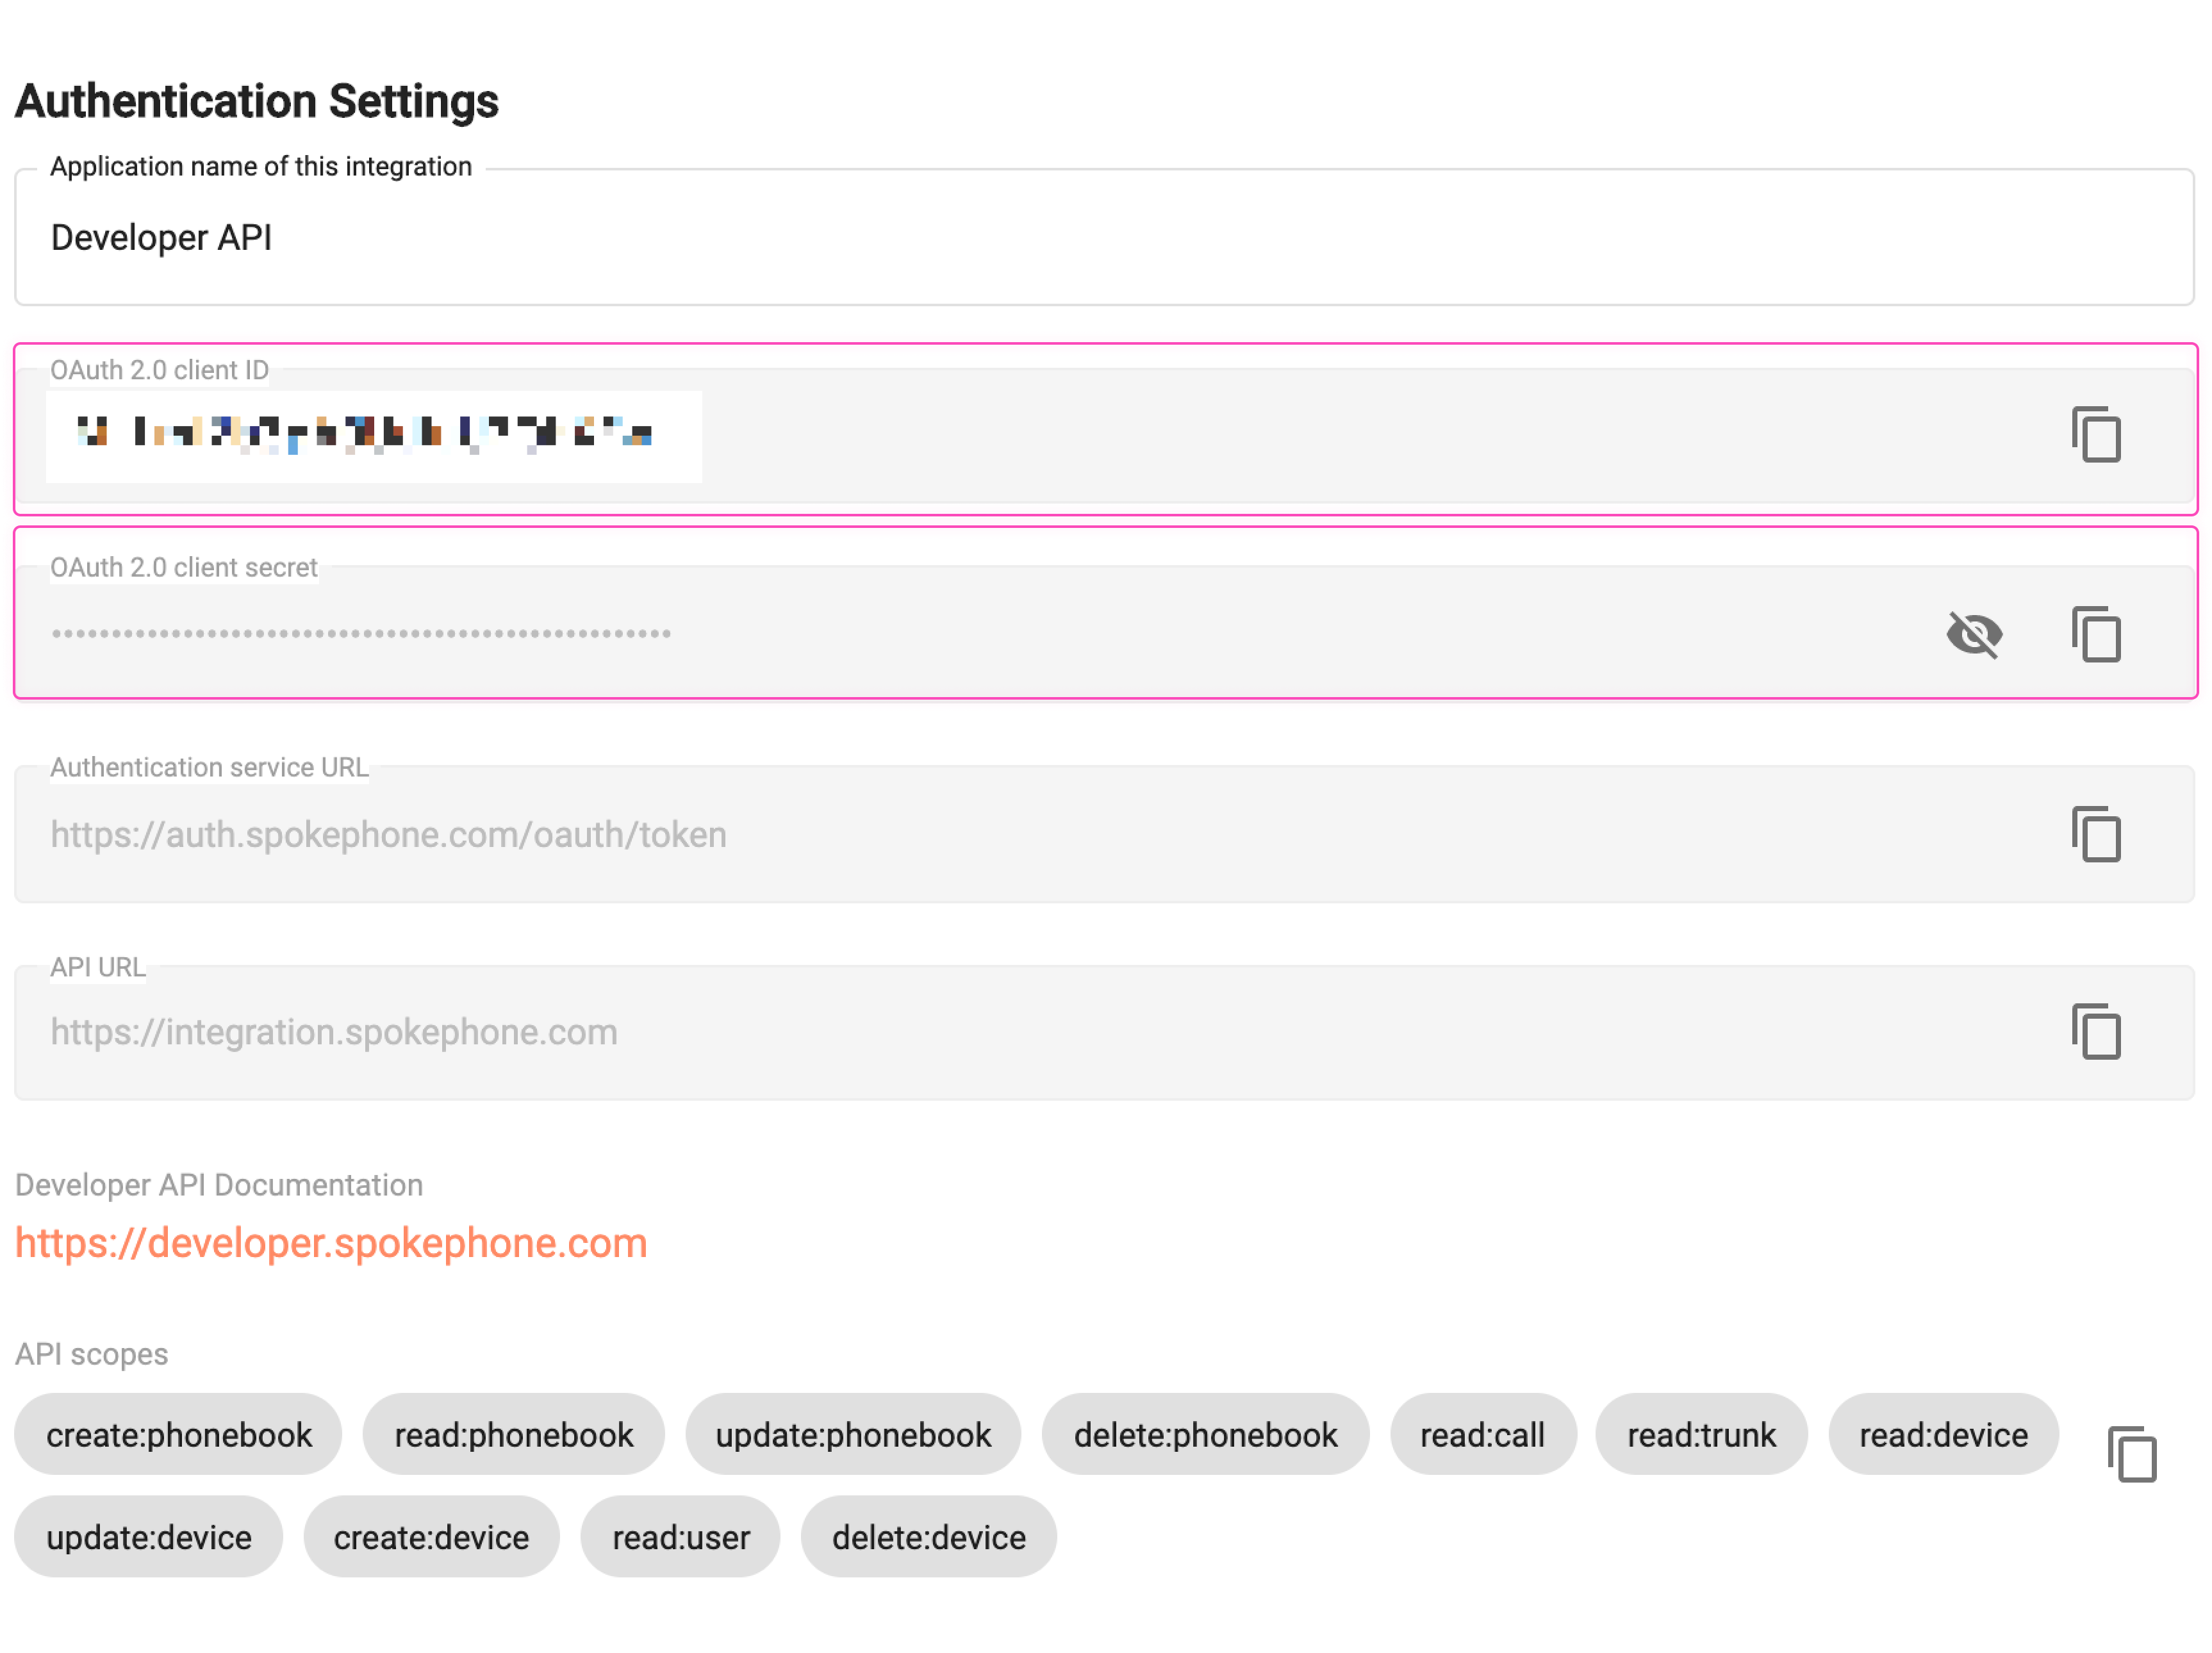Select the read:call scope chip
The width and height of the screenshot is (2212, 1653).
[1483, 1434]
